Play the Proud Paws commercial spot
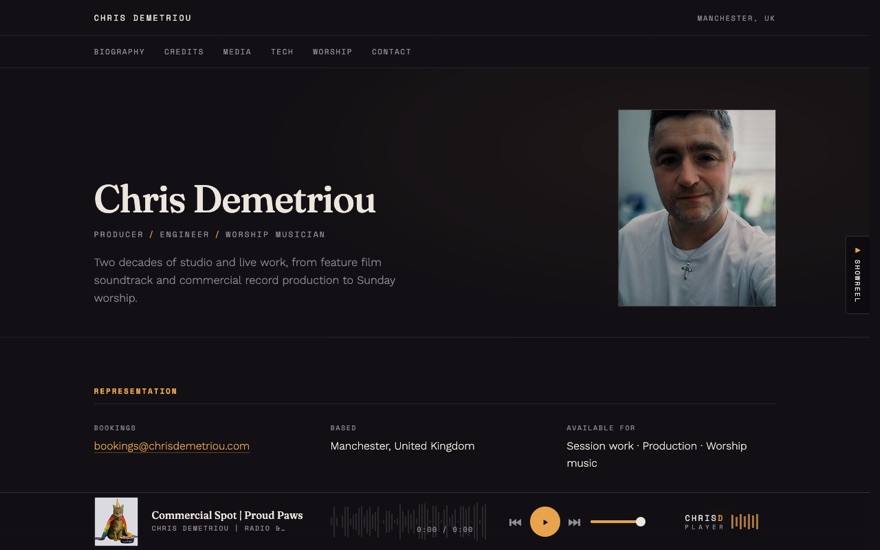Image resolution: width=880 pixels, height=550 pixels. (x=544, y=521)
